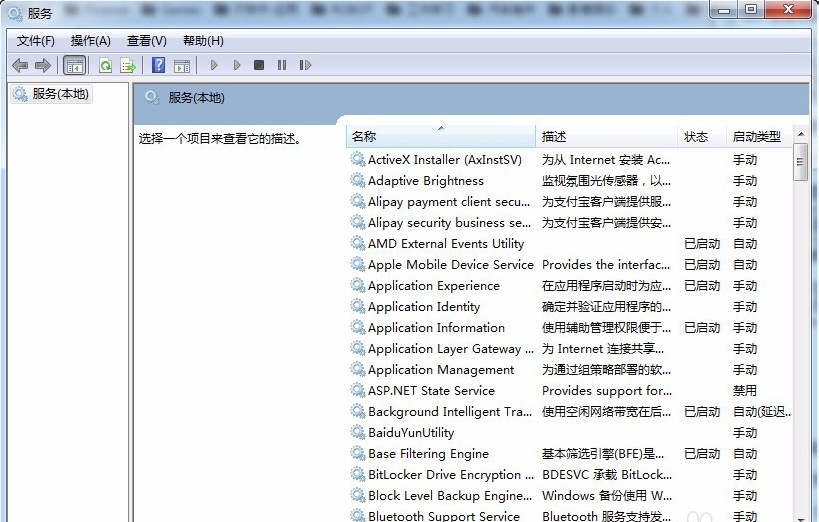
Task: Select the Application Experience service
Action: (x=434, y=286)
